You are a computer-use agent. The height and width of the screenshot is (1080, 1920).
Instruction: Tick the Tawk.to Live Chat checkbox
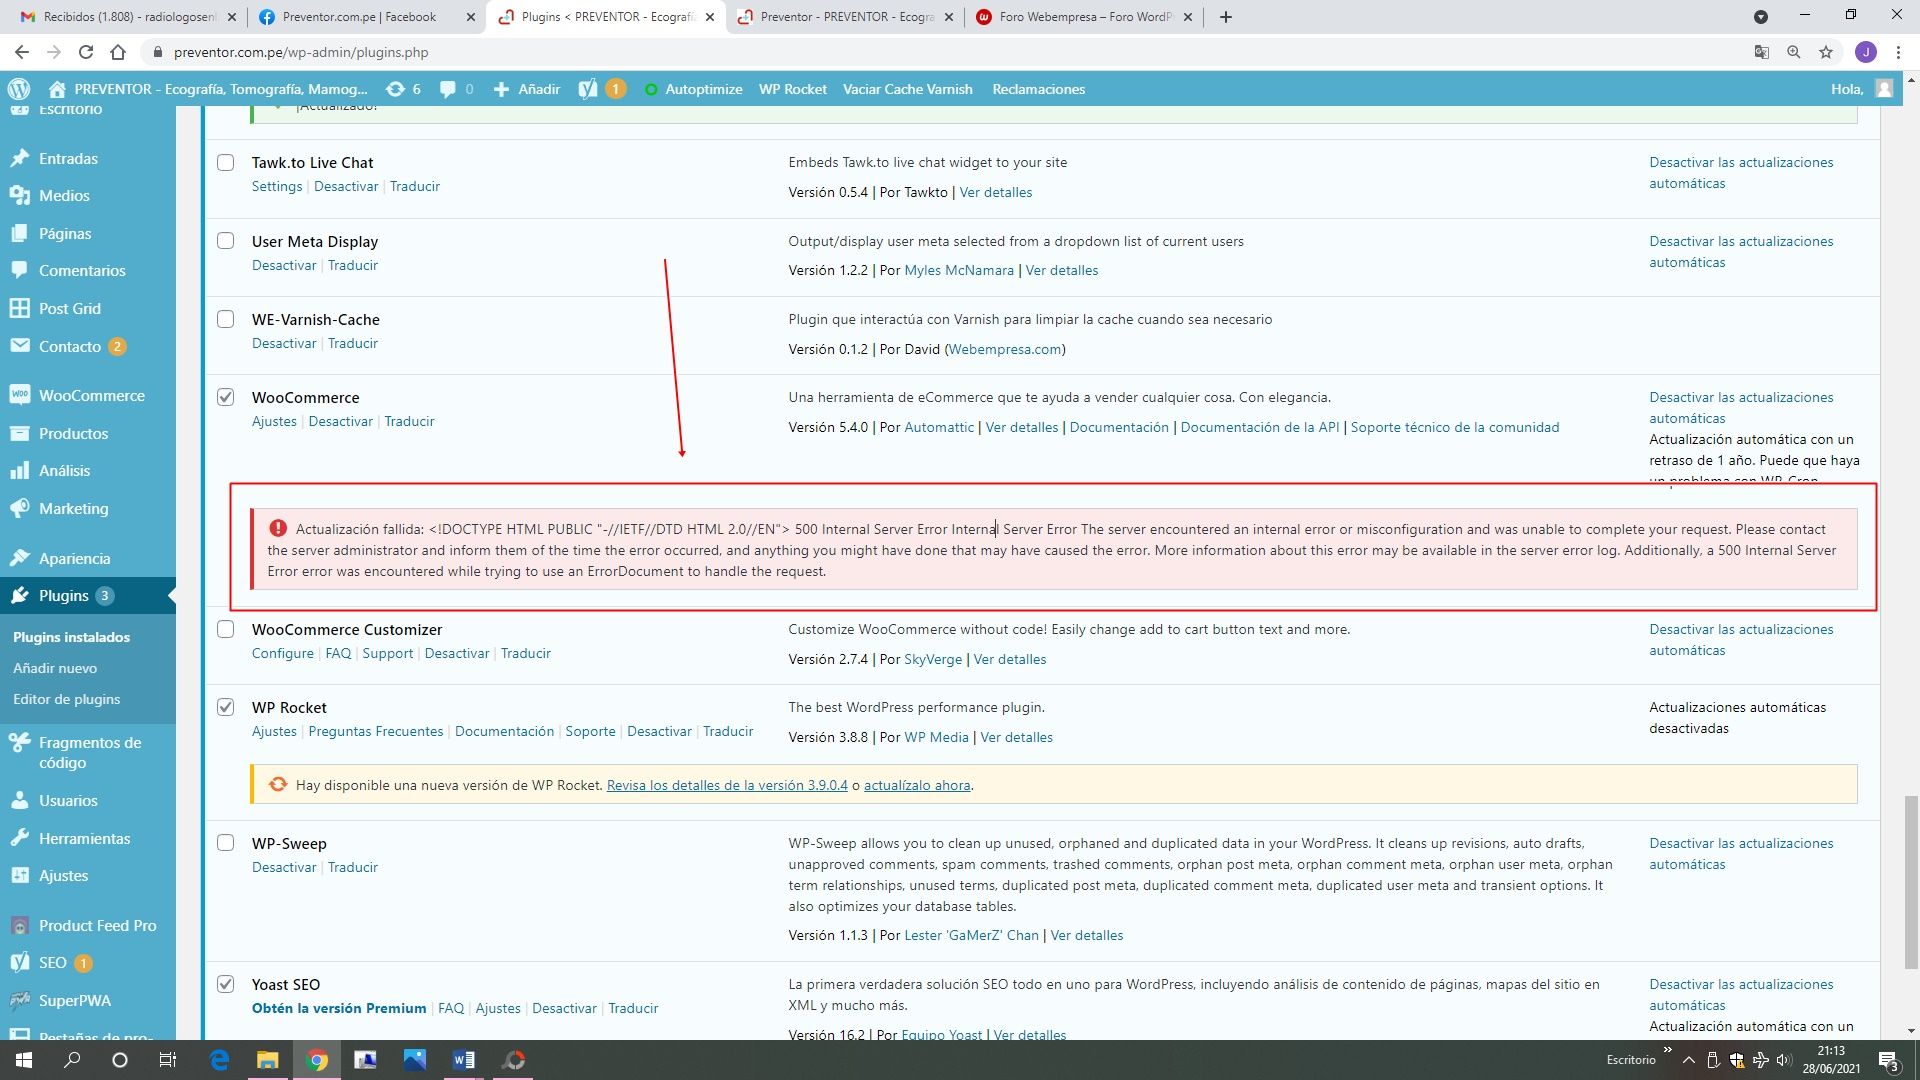pyautogui.click(x=226, y=163)
